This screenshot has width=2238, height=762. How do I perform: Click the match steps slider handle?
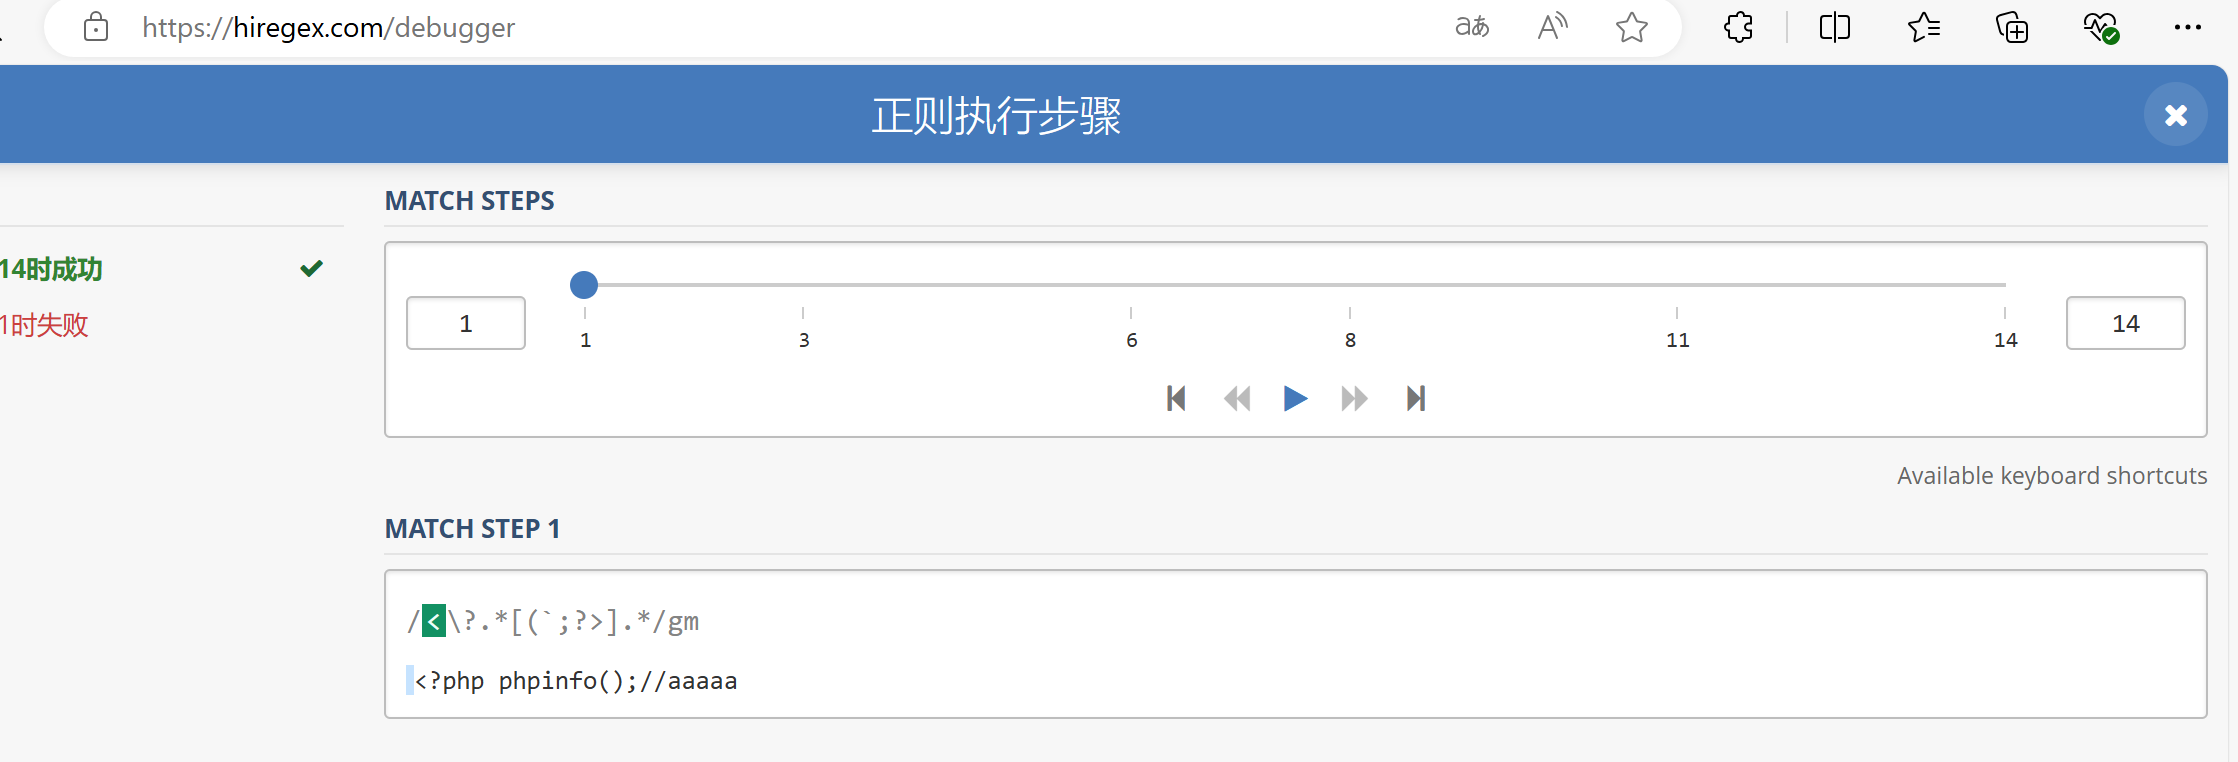pyautogui.click(x=584, y=285)
